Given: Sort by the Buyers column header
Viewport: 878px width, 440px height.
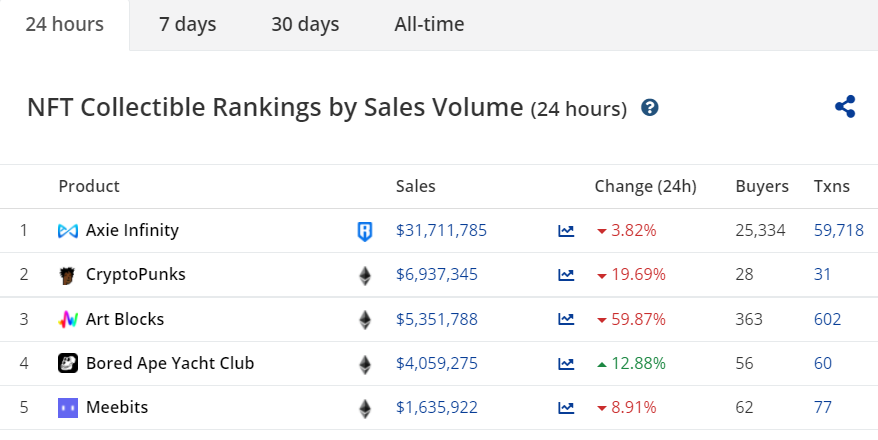Looking at the screenshot, I should tap(762, 186).
